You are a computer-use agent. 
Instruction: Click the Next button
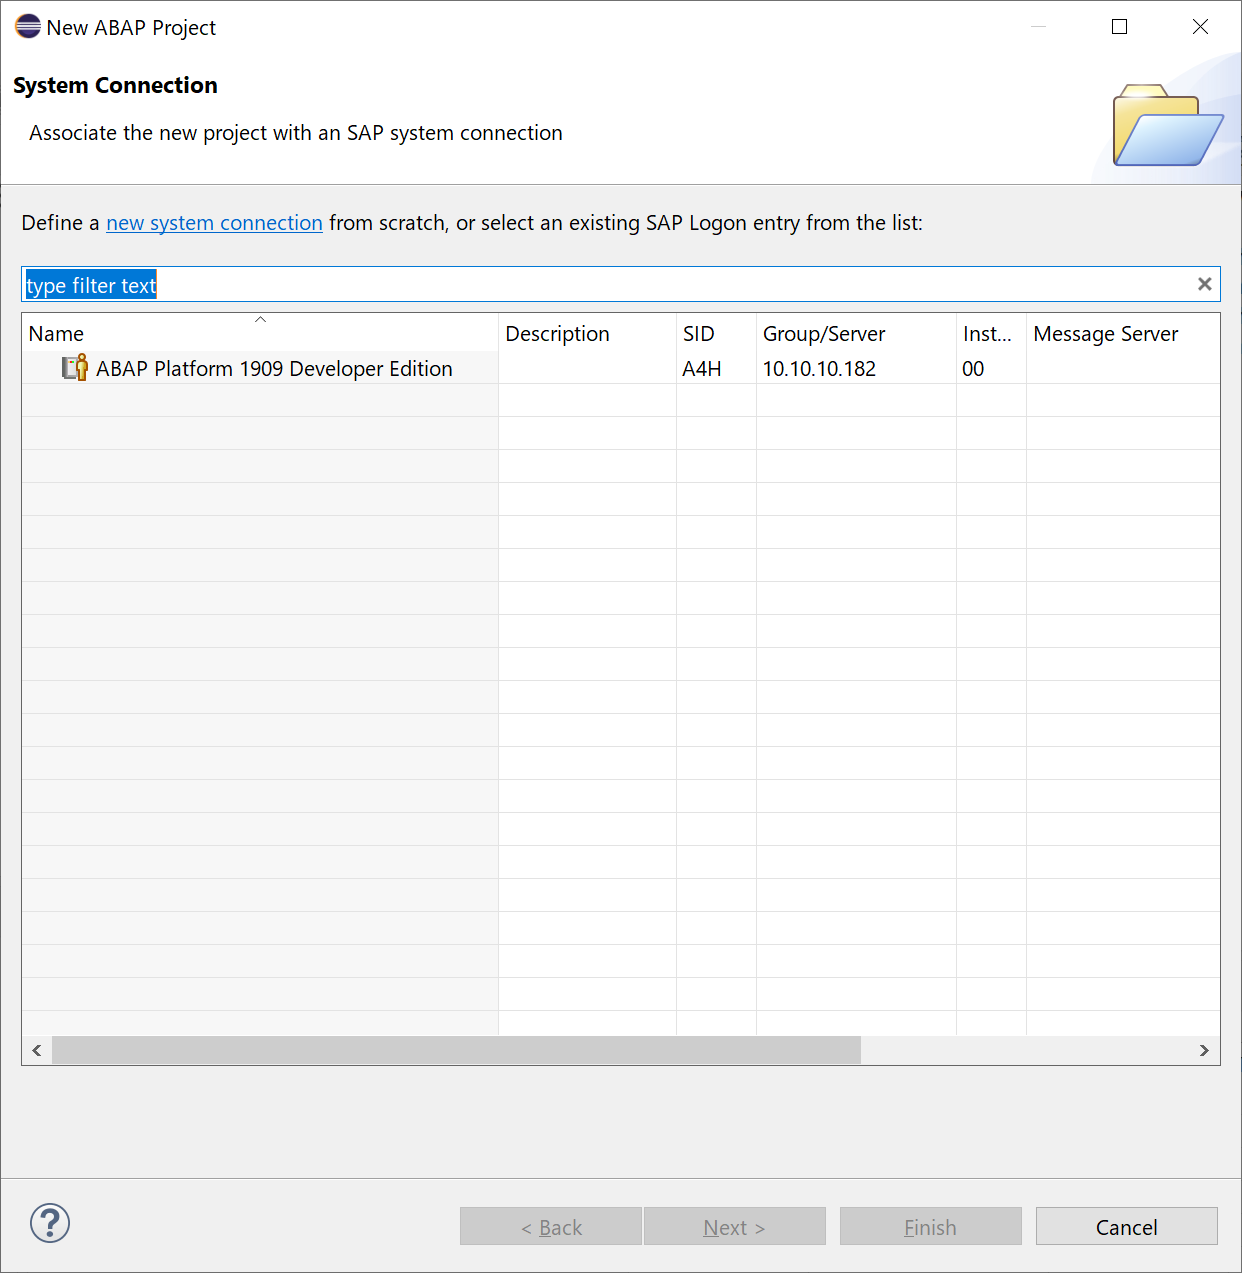point(735,1226)
